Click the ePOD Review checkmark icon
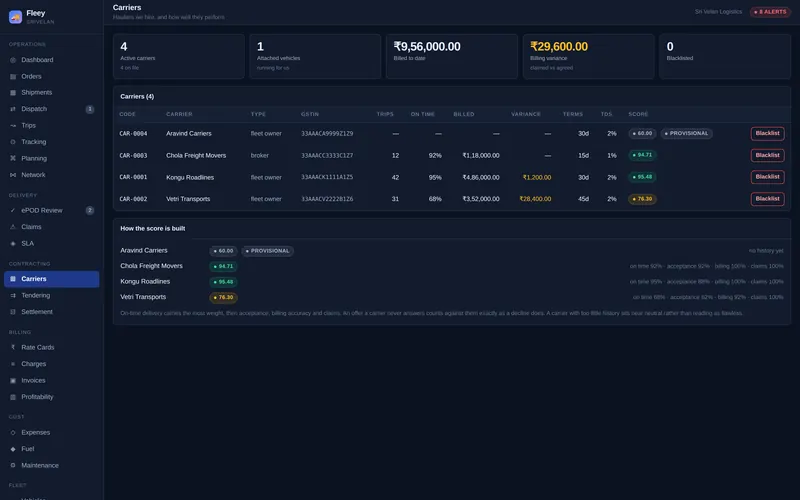This screenshot has height=500, width=800. pos(13,210)
